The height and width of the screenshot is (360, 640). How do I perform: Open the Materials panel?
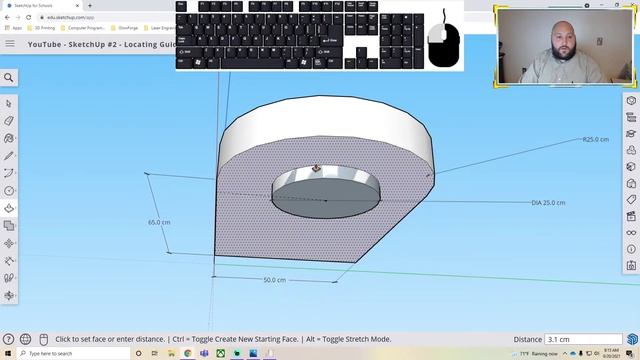point(631,167)
